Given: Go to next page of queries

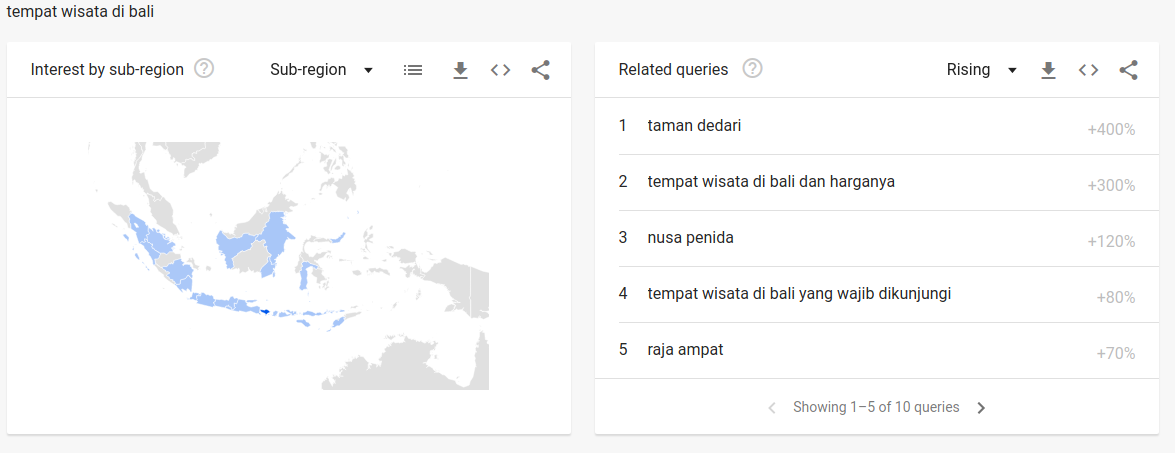Looking at the screenshot, I should click(981, 408).
